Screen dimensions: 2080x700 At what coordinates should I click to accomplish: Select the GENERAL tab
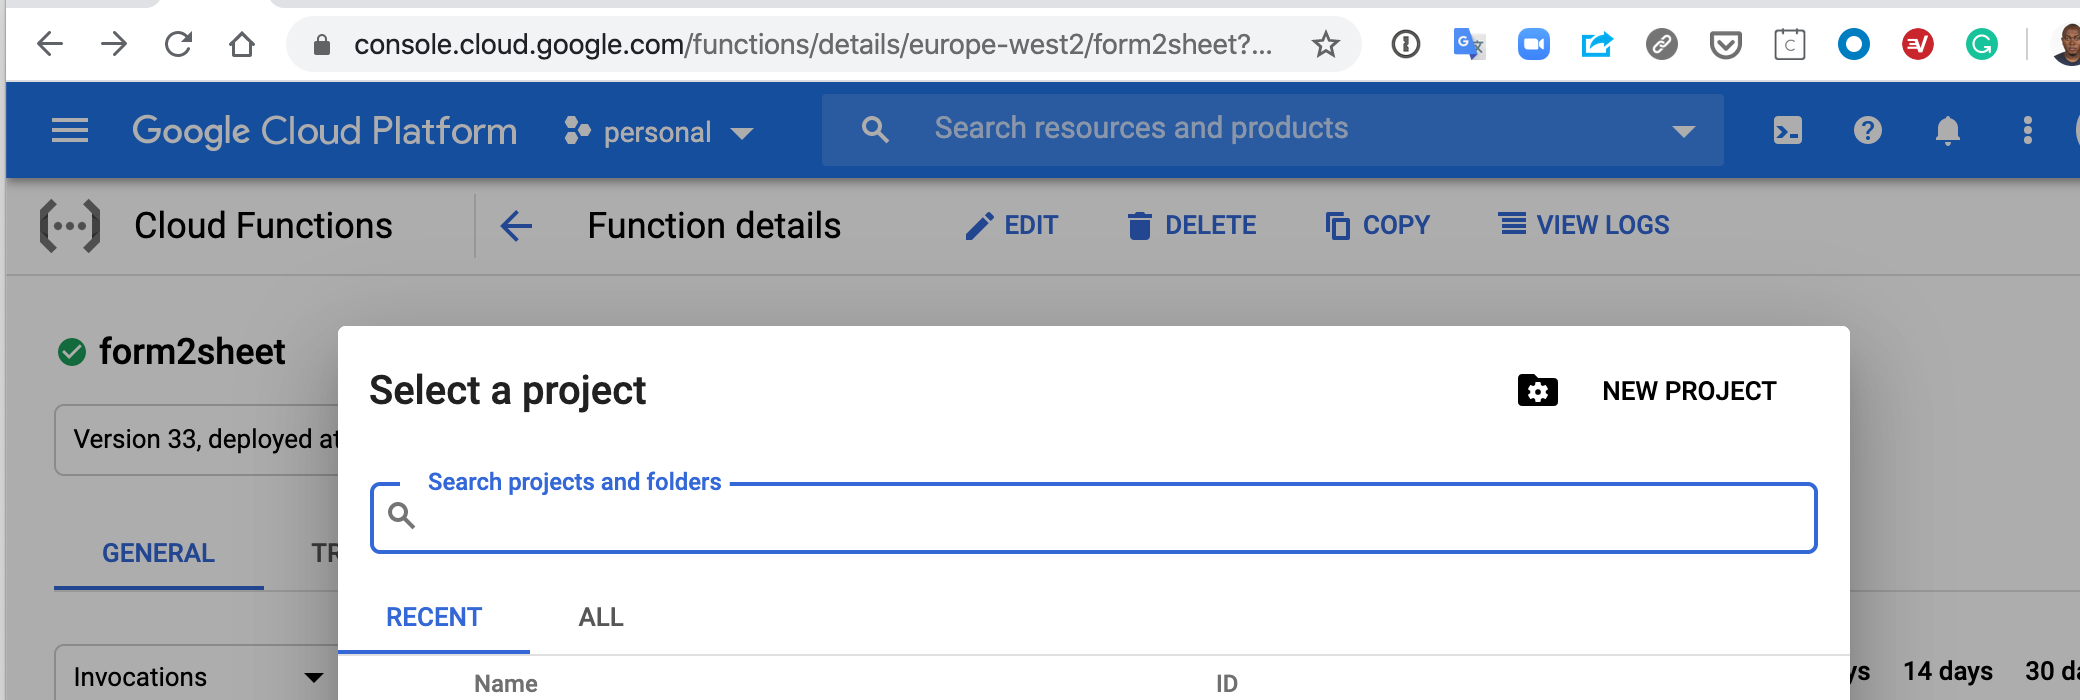pyautogui.click(x=158, y=553)
